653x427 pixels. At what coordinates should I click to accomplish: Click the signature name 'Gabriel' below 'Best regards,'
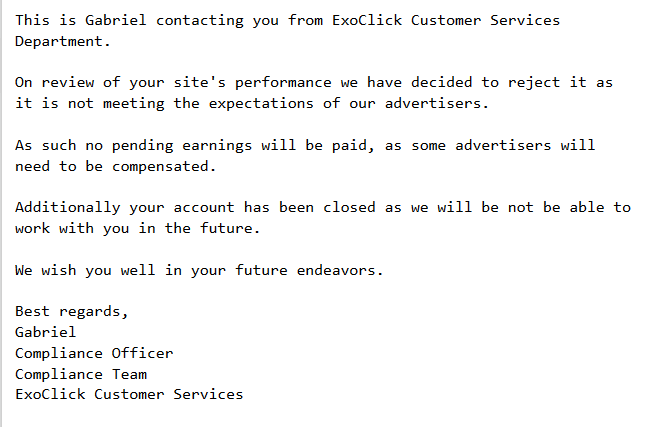45,332
